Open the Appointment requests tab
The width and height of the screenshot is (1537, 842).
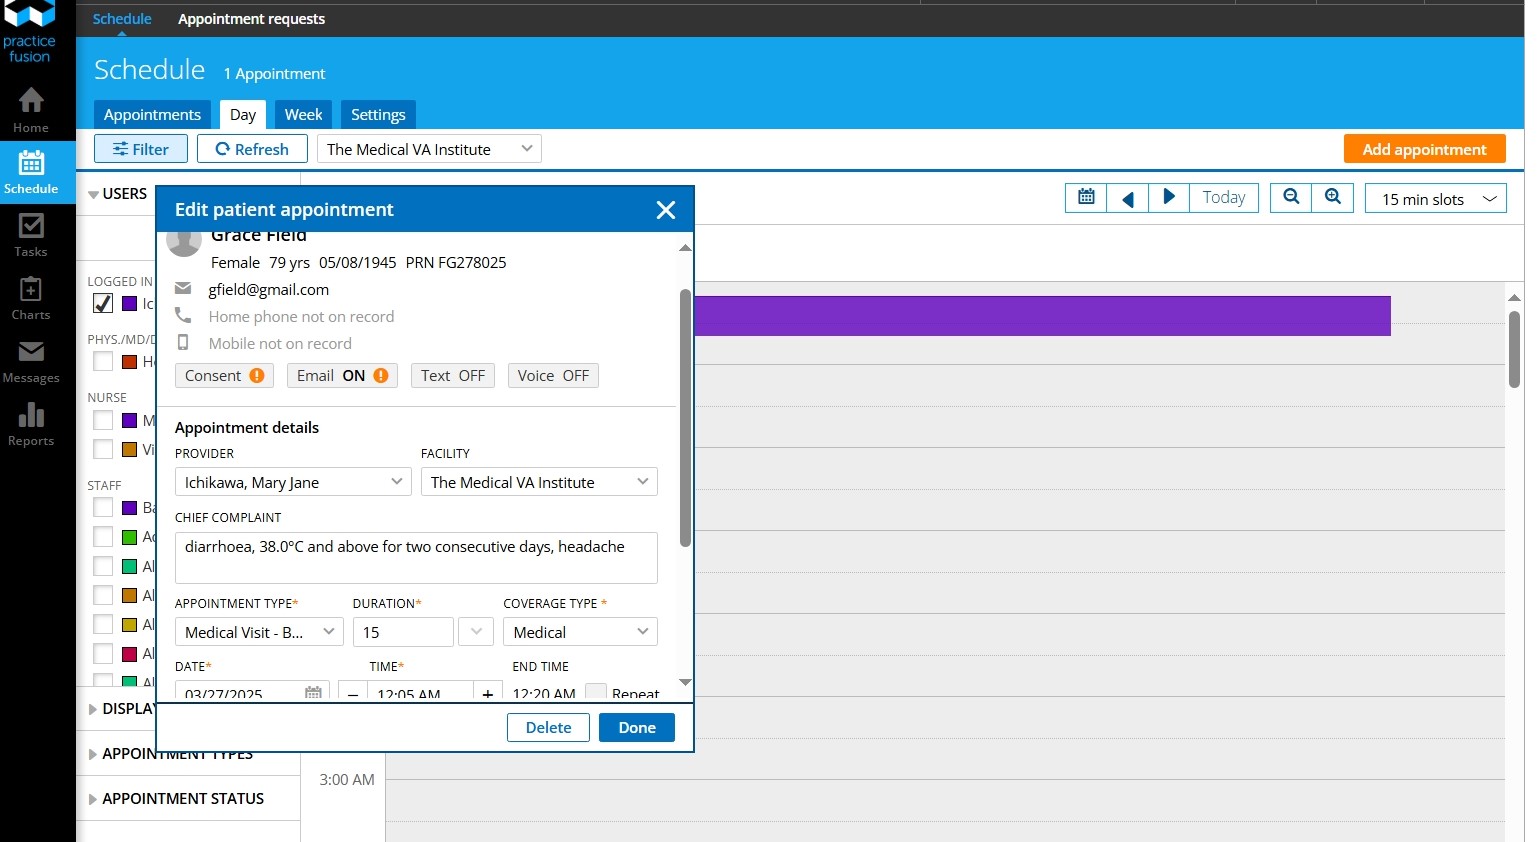pyautogui.click(x=251, y=19)
